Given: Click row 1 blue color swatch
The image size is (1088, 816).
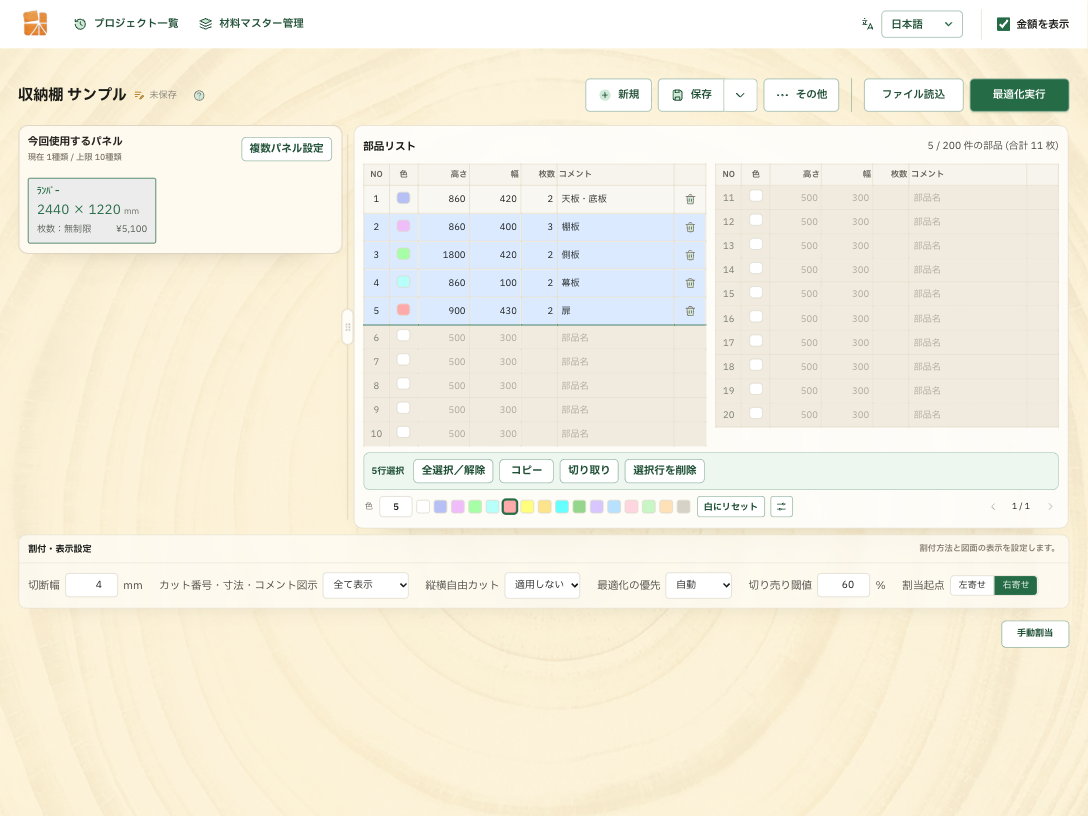Looking at the screenshot, I should click(x=403, y=198).
